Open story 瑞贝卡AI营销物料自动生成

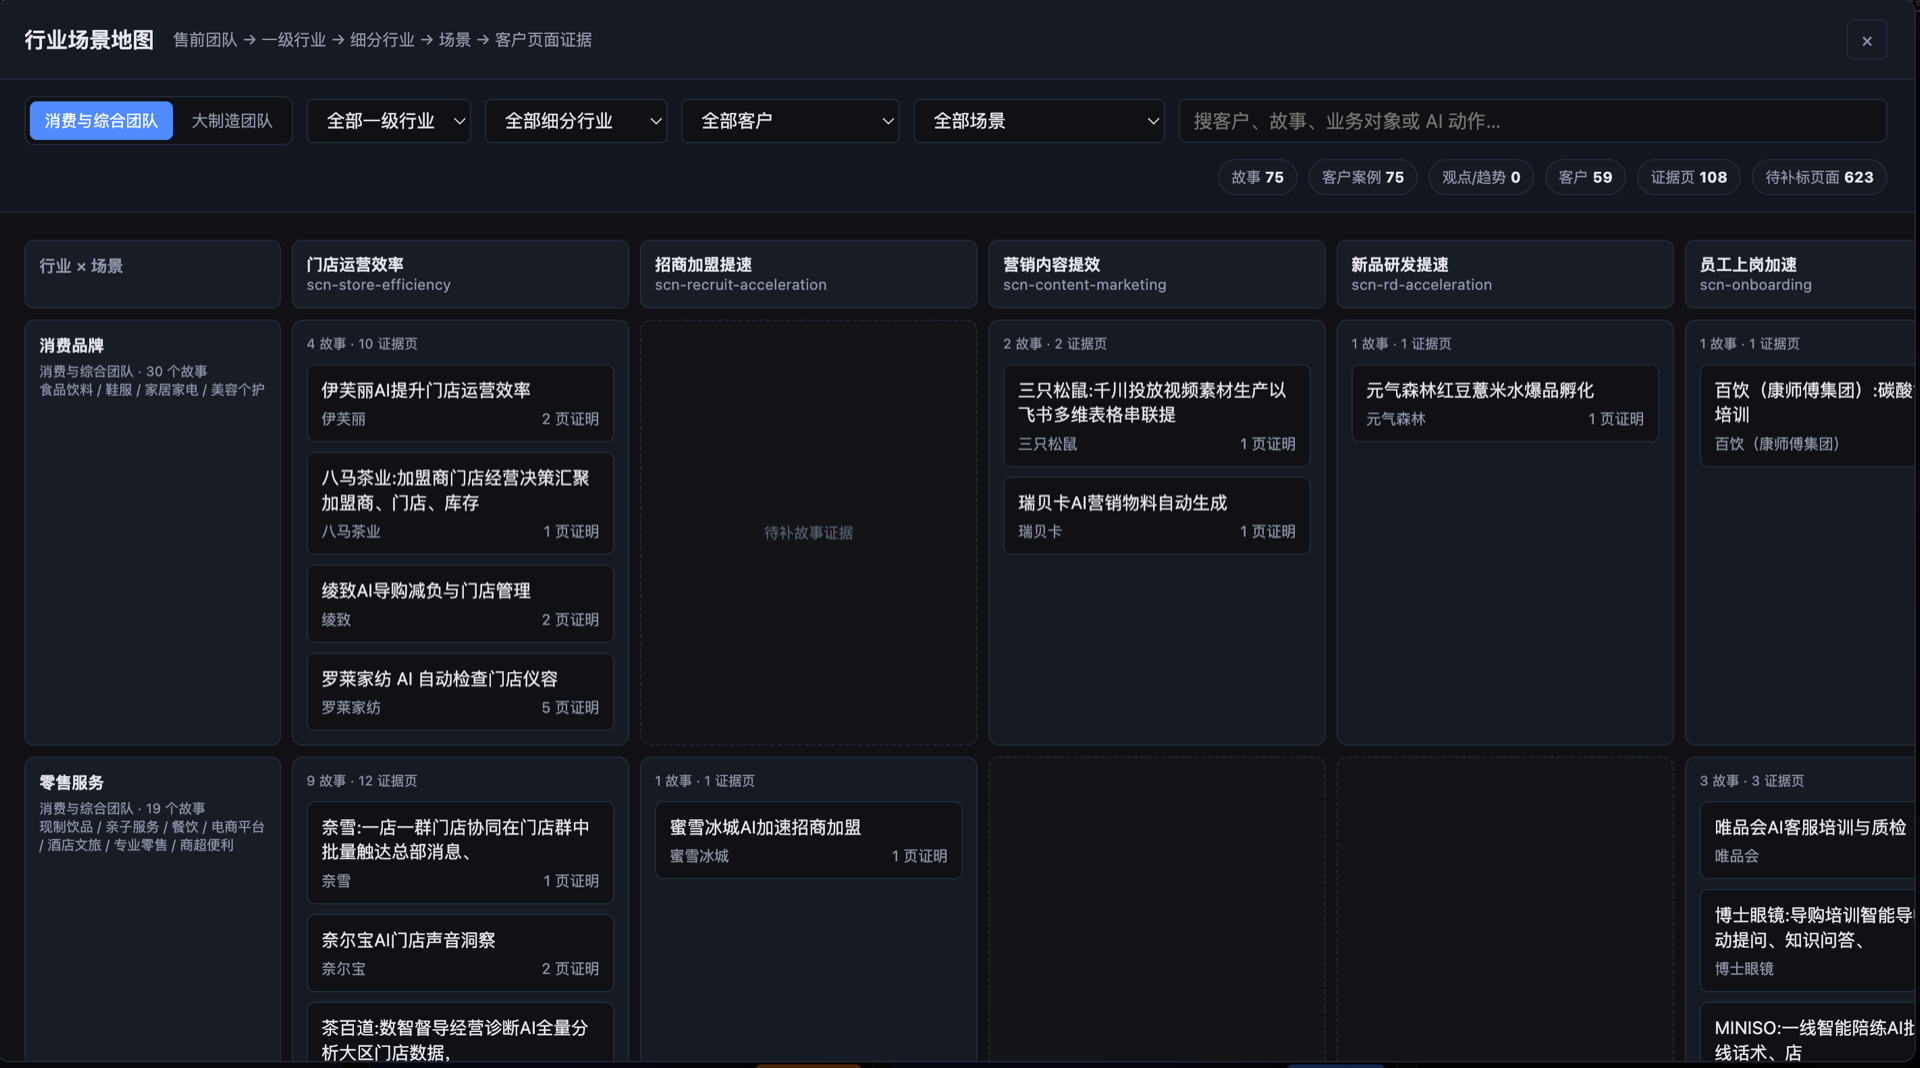pos(1156,516)
